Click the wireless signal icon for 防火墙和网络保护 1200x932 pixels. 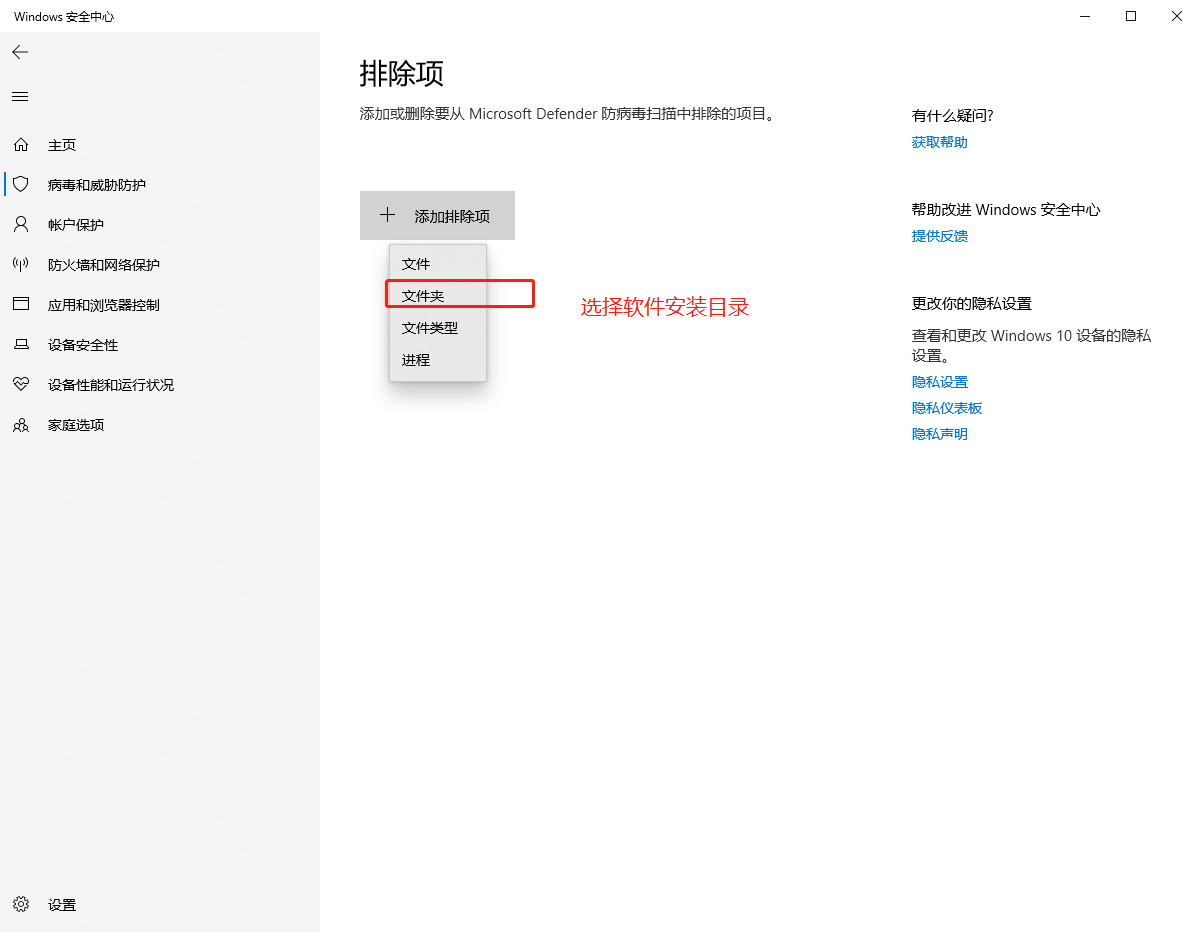pyautogui.click(x=21, y=265)
